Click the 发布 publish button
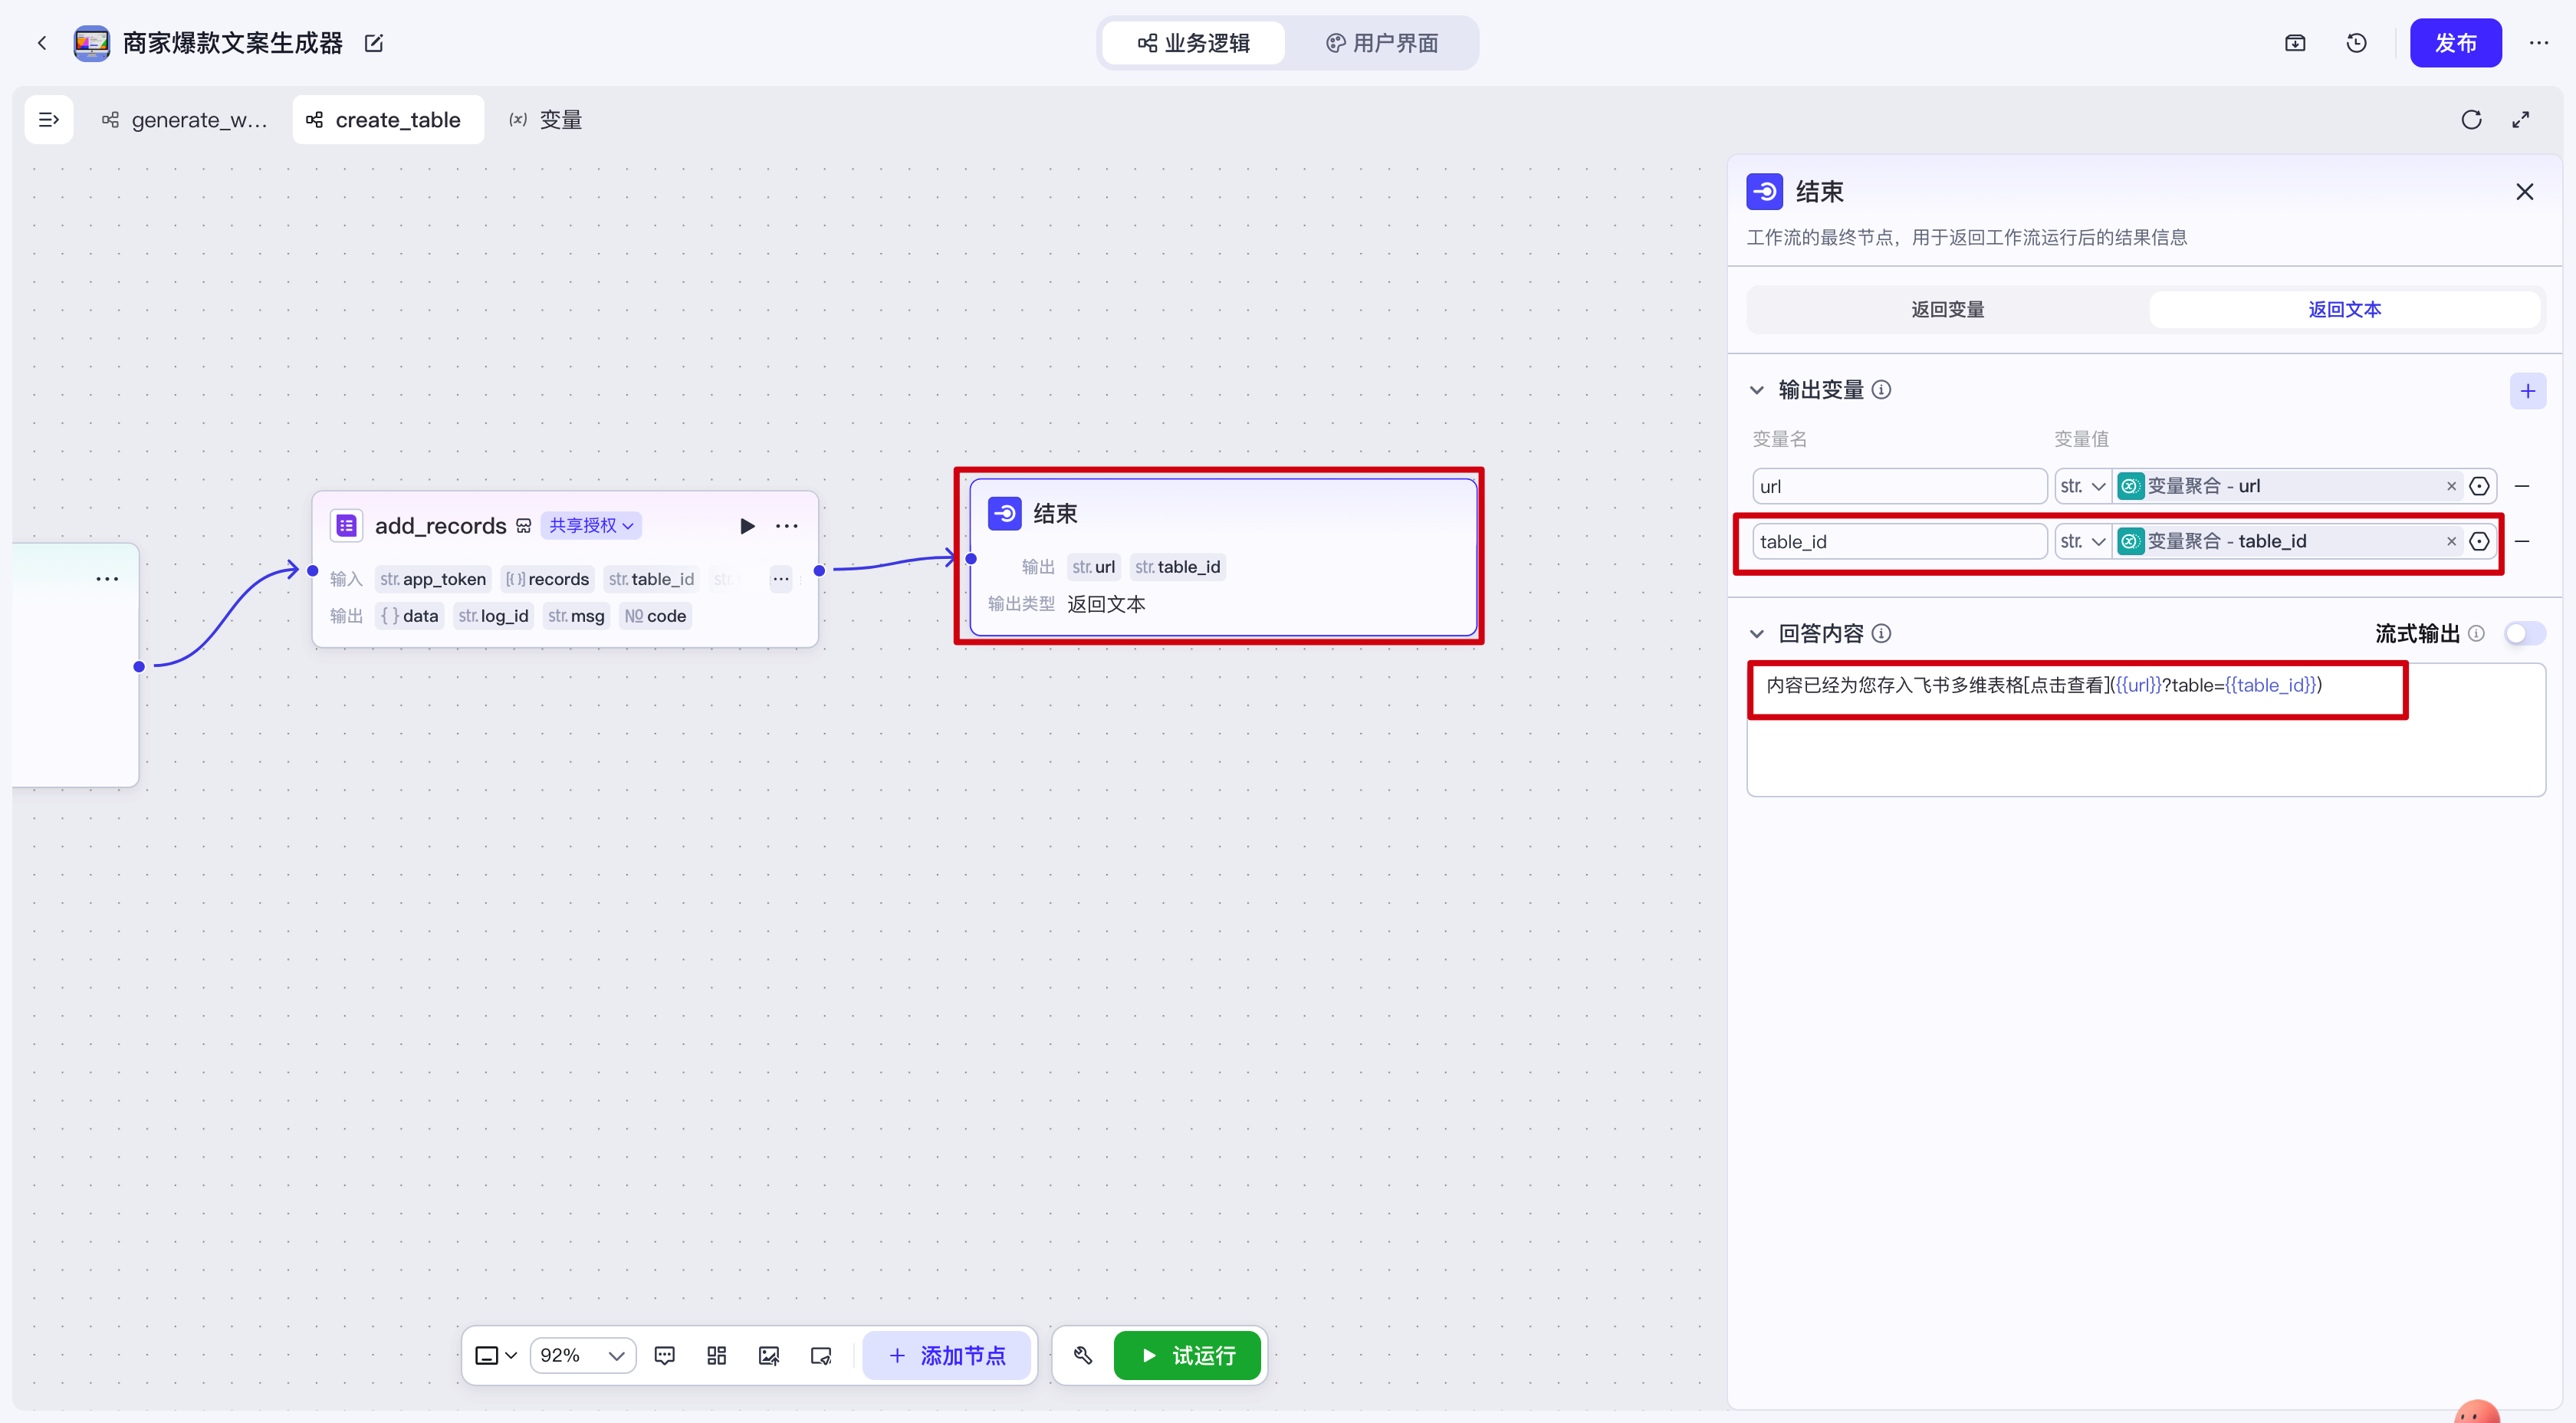 click(2455, 43)
